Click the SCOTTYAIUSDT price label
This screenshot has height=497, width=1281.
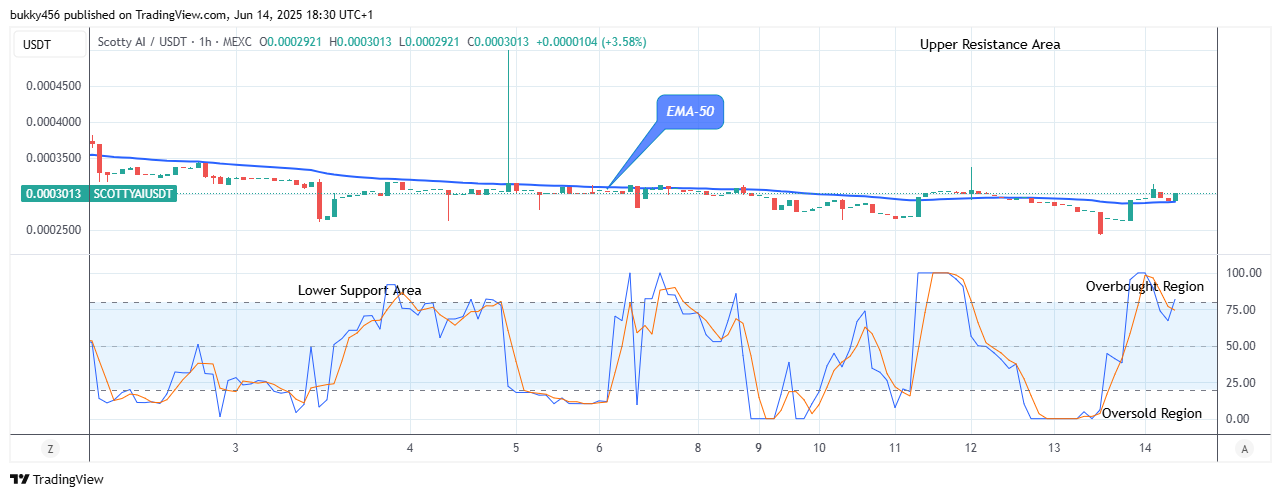134,194
